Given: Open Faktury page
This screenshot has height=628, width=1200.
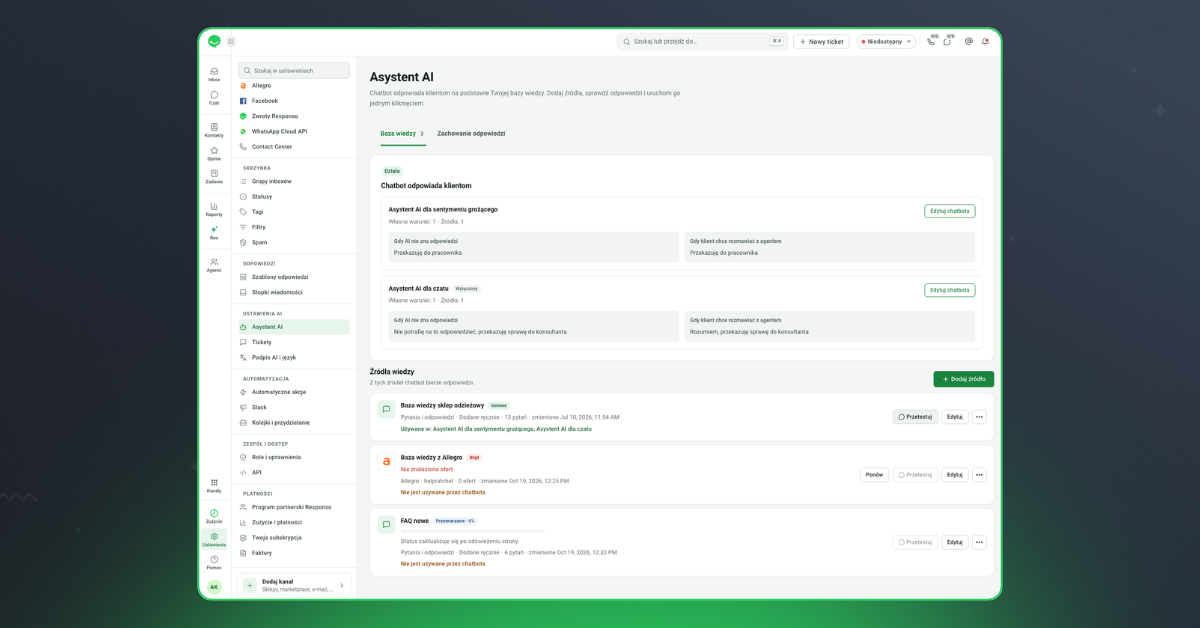Looking at the screenshot, I should pyautogui.click(x=294, y=553).
